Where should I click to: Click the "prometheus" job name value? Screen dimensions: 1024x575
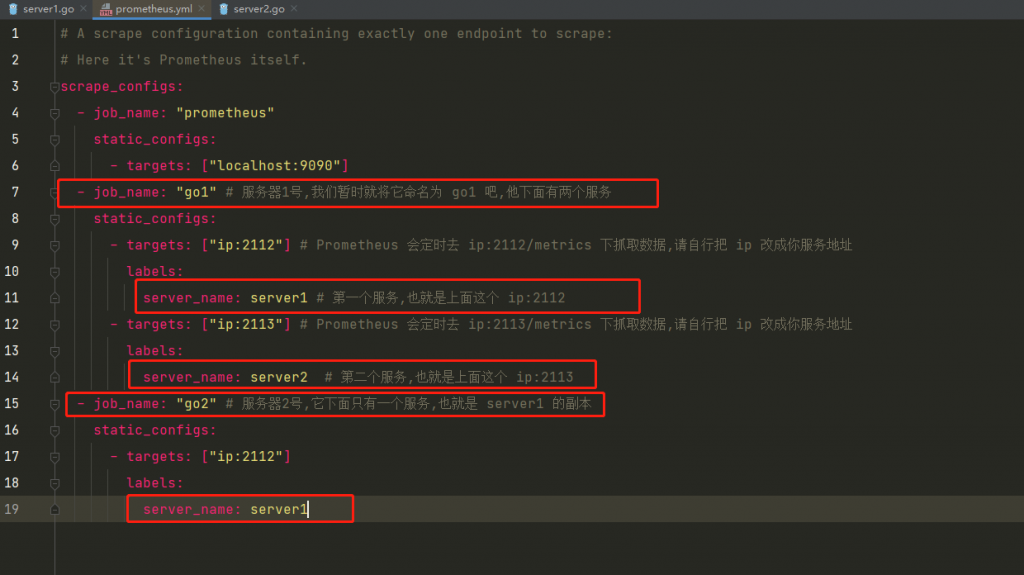pyautogui.click(x=225, y=113)
